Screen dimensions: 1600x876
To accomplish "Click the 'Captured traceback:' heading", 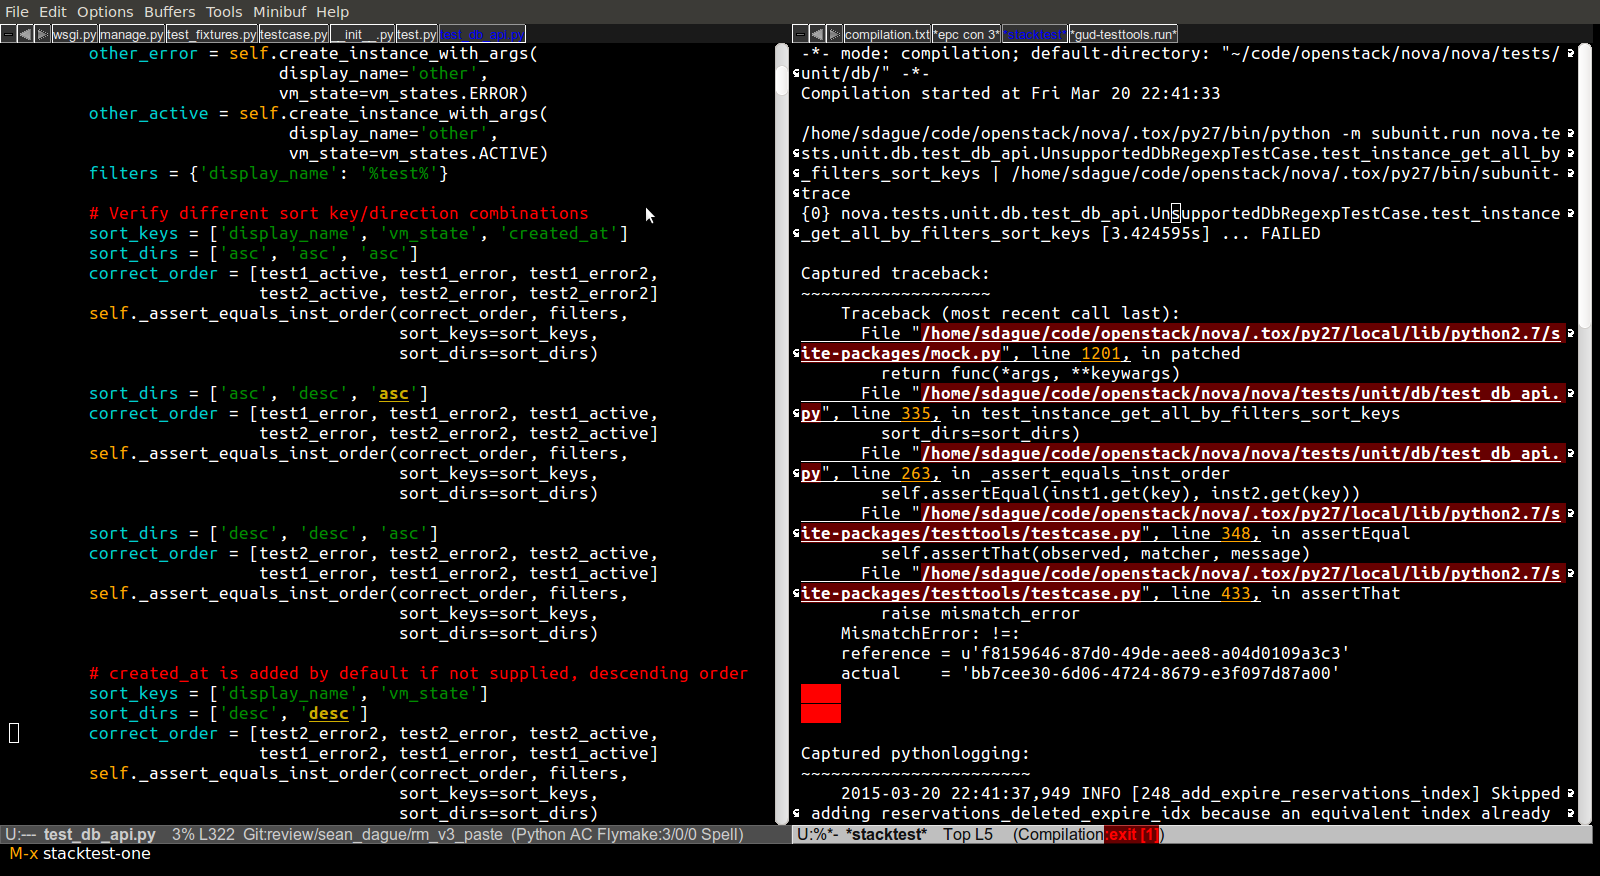I will (x=895, y=274).
